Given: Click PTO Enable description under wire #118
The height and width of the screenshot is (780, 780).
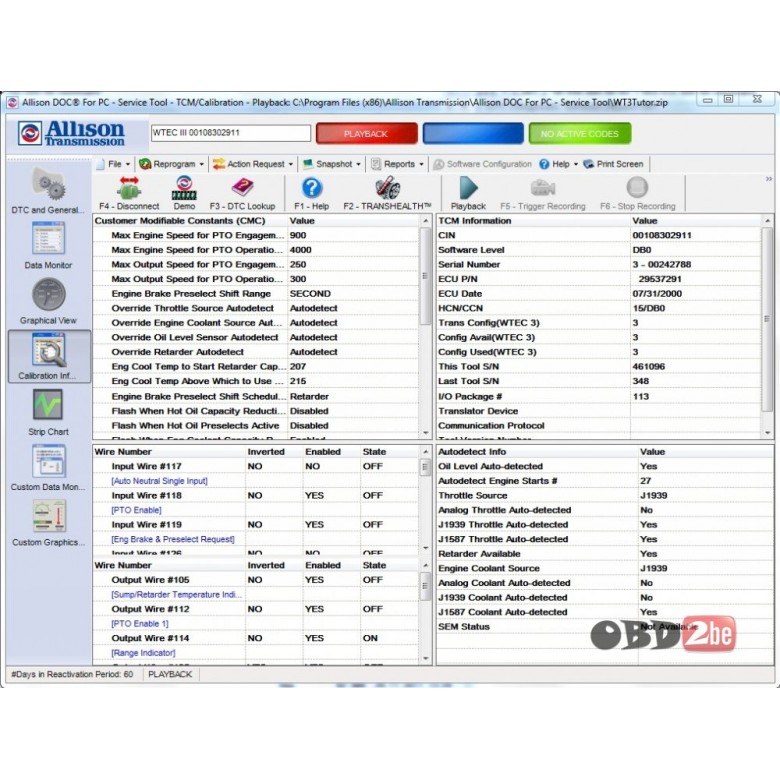Looking at the screenshot, I should (x=136, y=510).
